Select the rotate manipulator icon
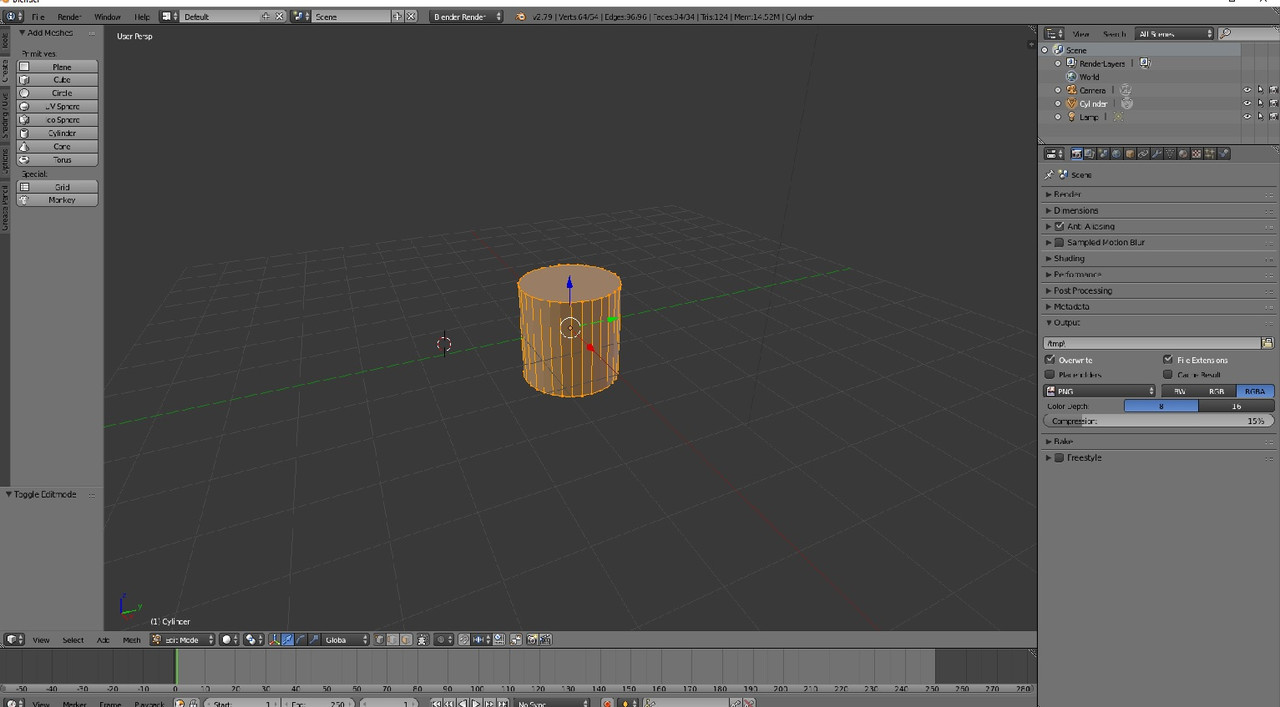Viewport: 1280px width, 707px height. coord(301,639)
